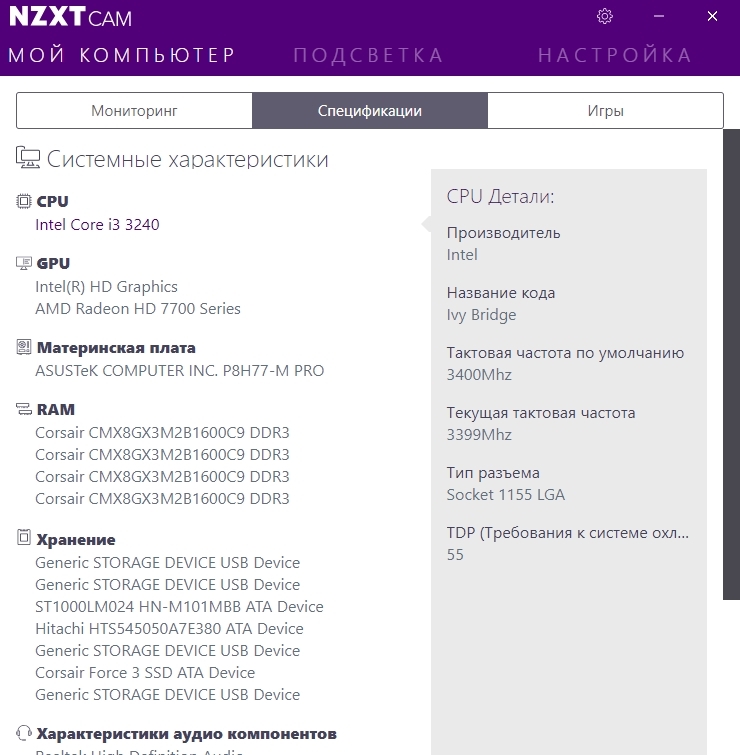Open the МОЙ КОМПЬЮТЕР section
This screenshot has width=740, height=755.
121,55
